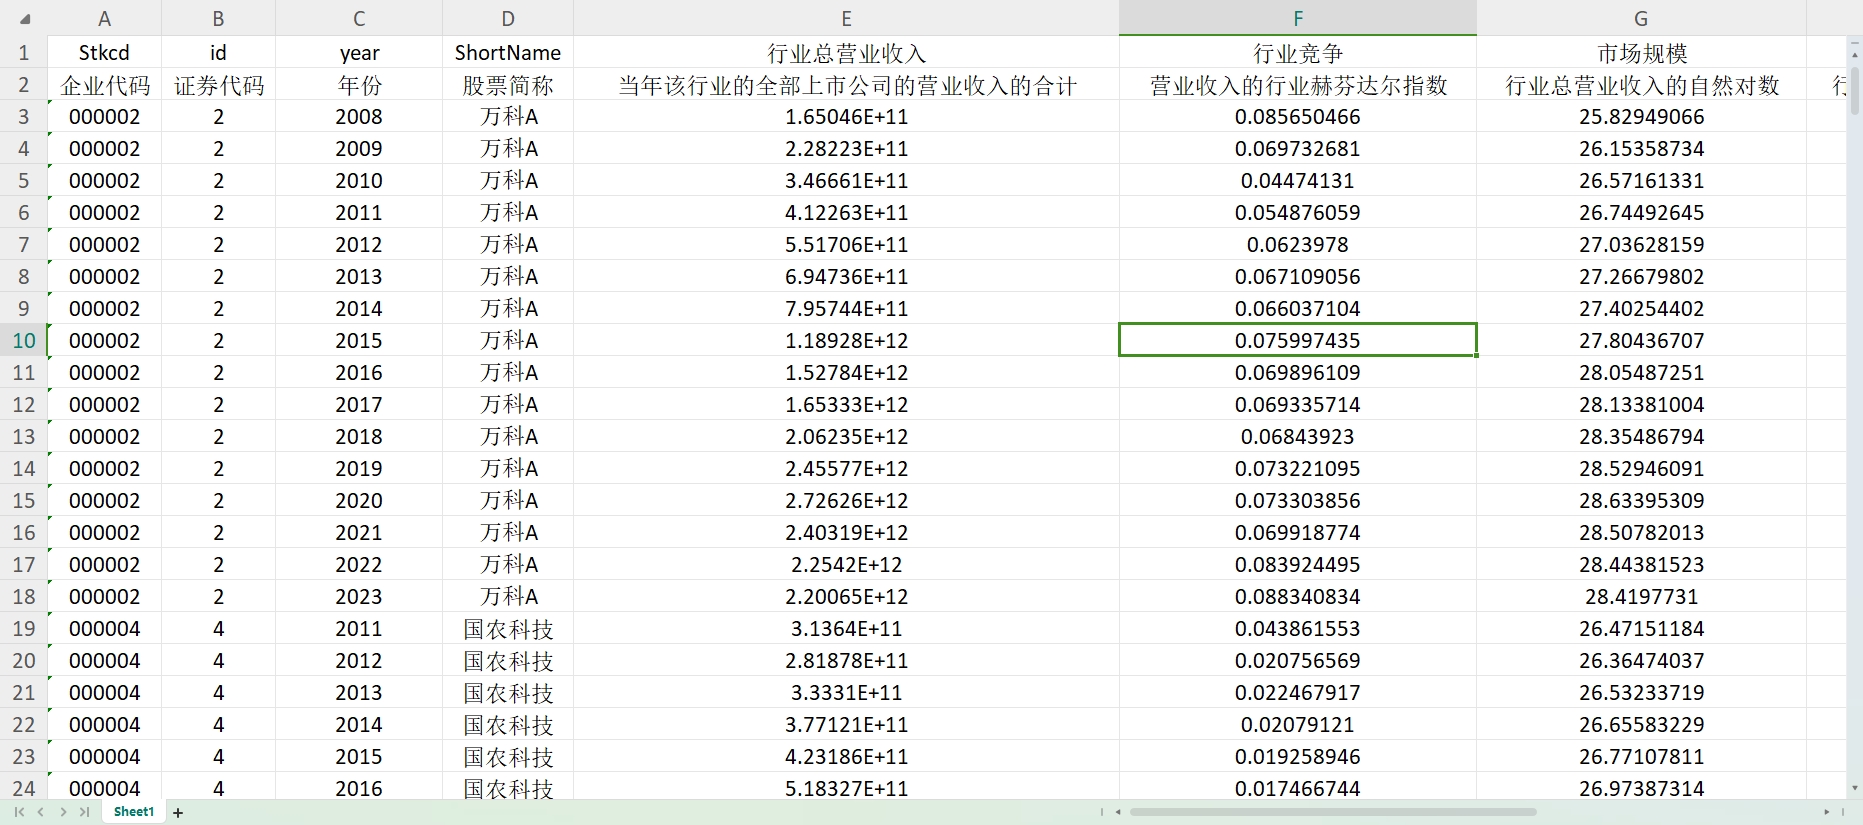The width and height of the screenshot is (1863, 825).
Task: Click the '25.82949066' cell
Action: (x=1641, y=116)
